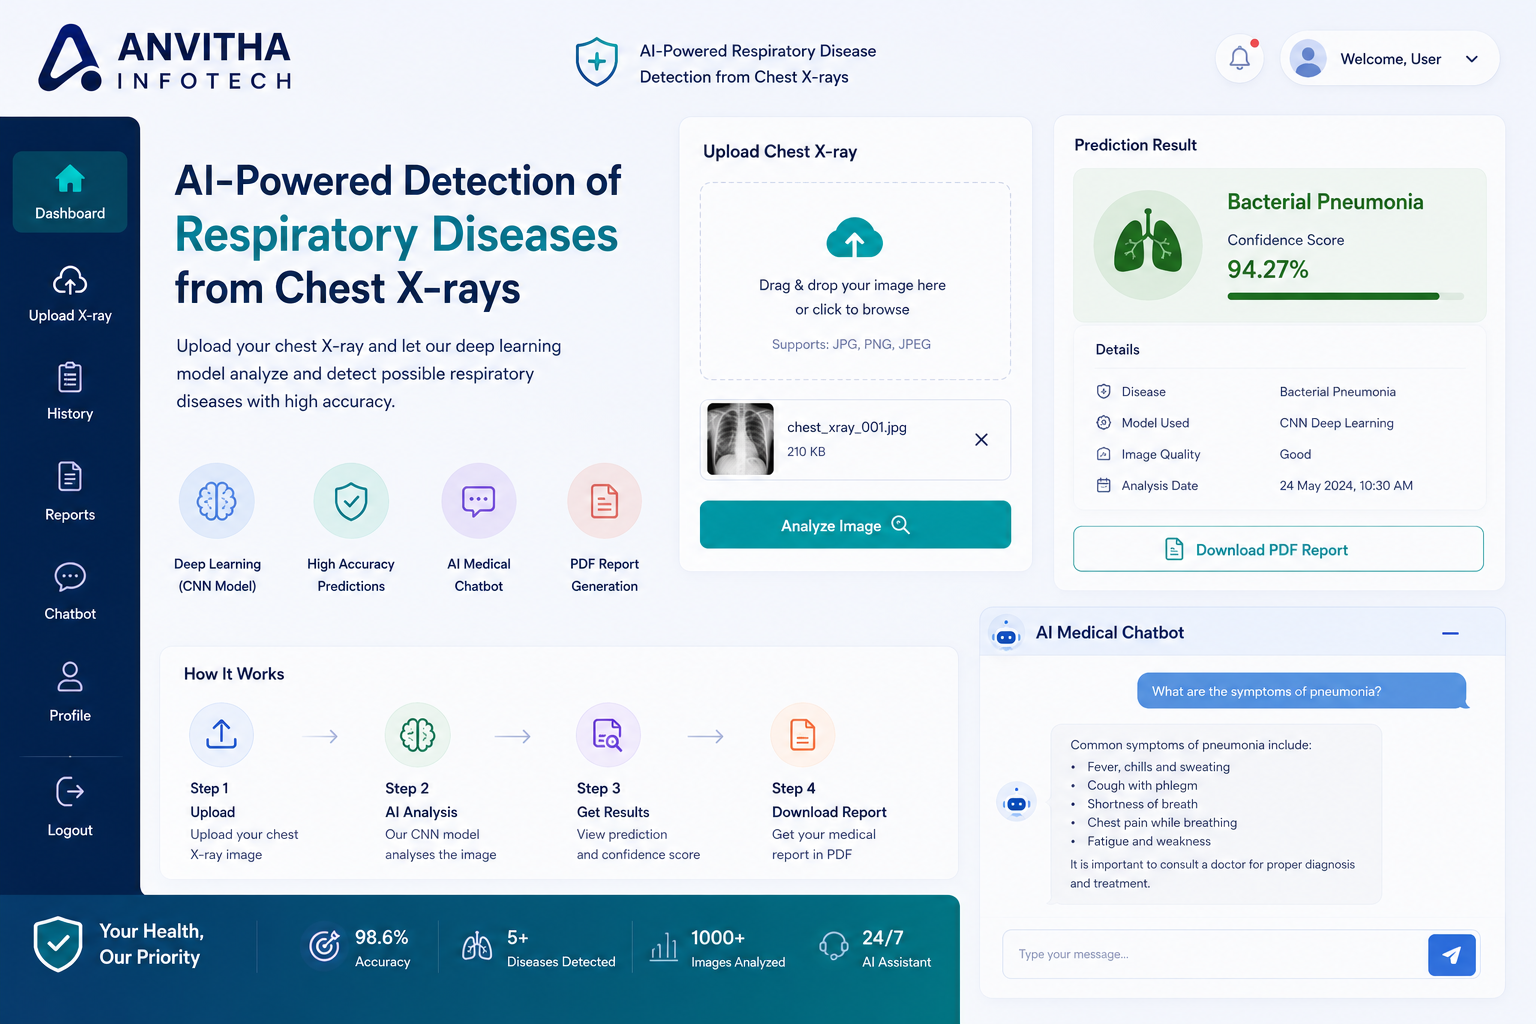
Task: Click the Step 1 Upload icon
Action: [x=221, y=735]
